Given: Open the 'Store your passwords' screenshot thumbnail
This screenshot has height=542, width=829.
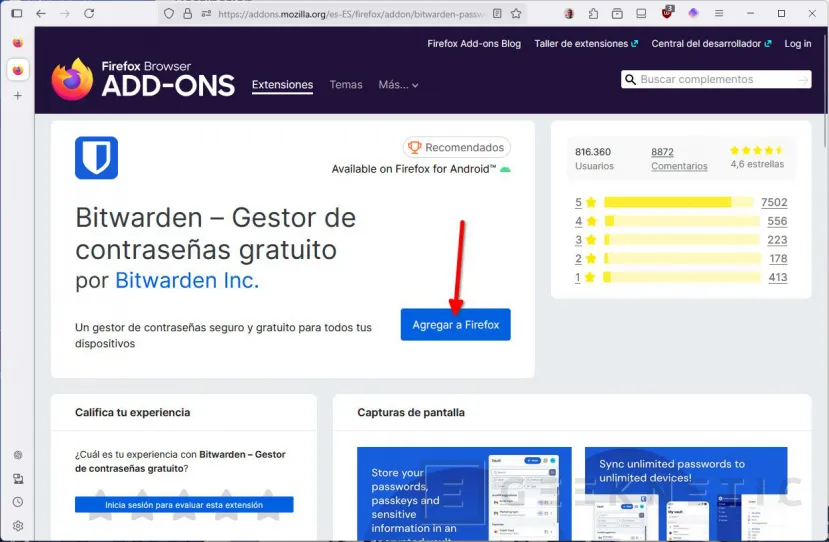Looking at the screenshot, I should click(x=464, y=494).
